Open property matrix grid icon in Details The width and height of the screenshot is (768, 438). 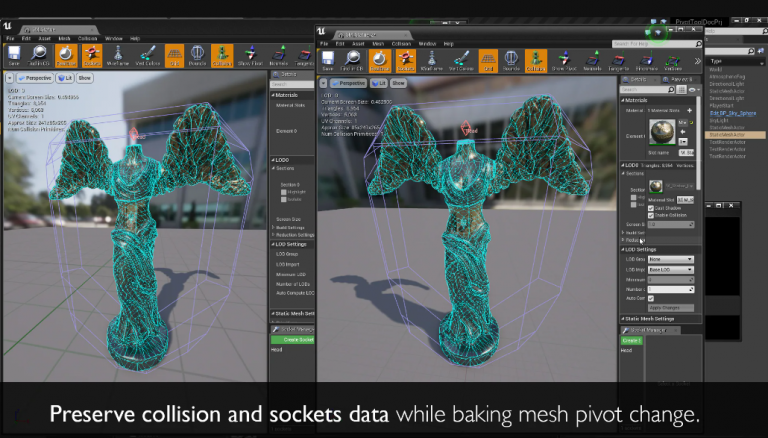point(681,90)
